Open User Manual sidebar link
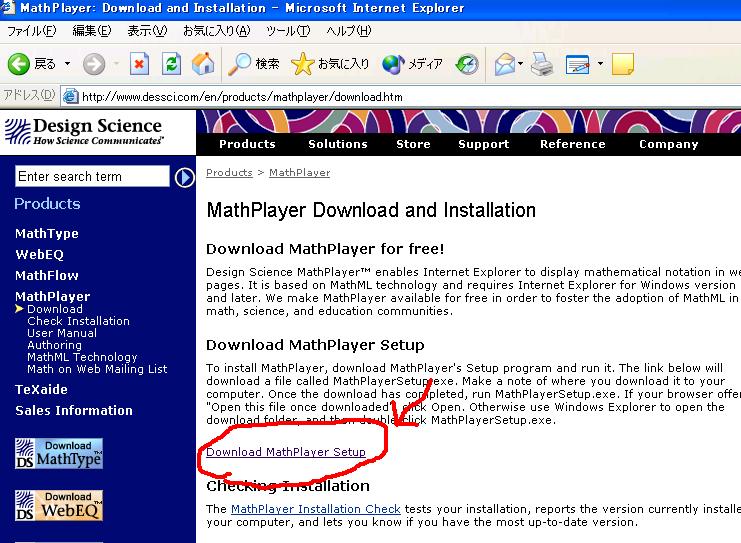The height and width of the screenshot is (543, 741). (62, 333)
